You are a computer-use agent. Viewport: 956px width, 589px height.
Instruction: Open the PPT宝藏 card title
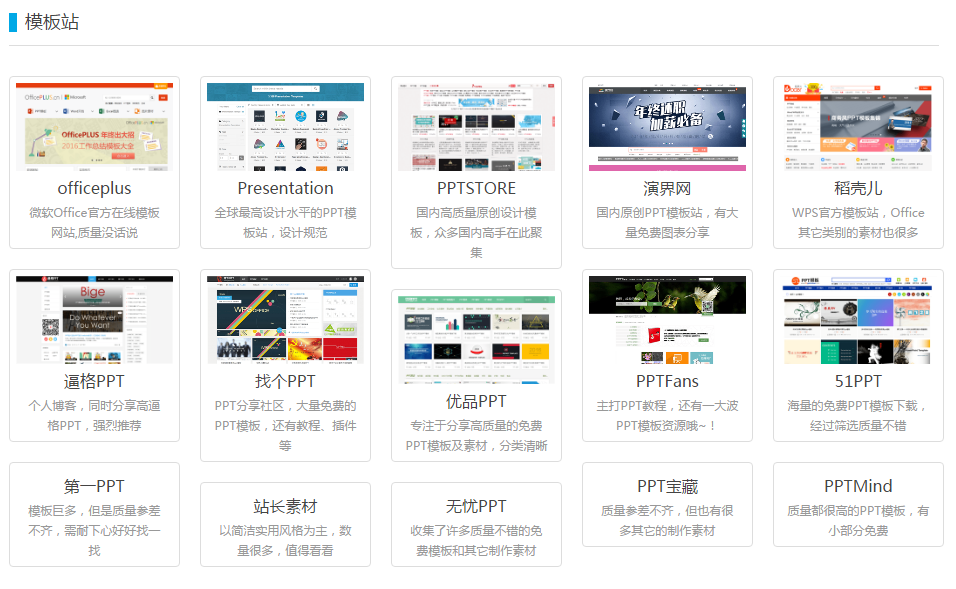pos(667,487)
